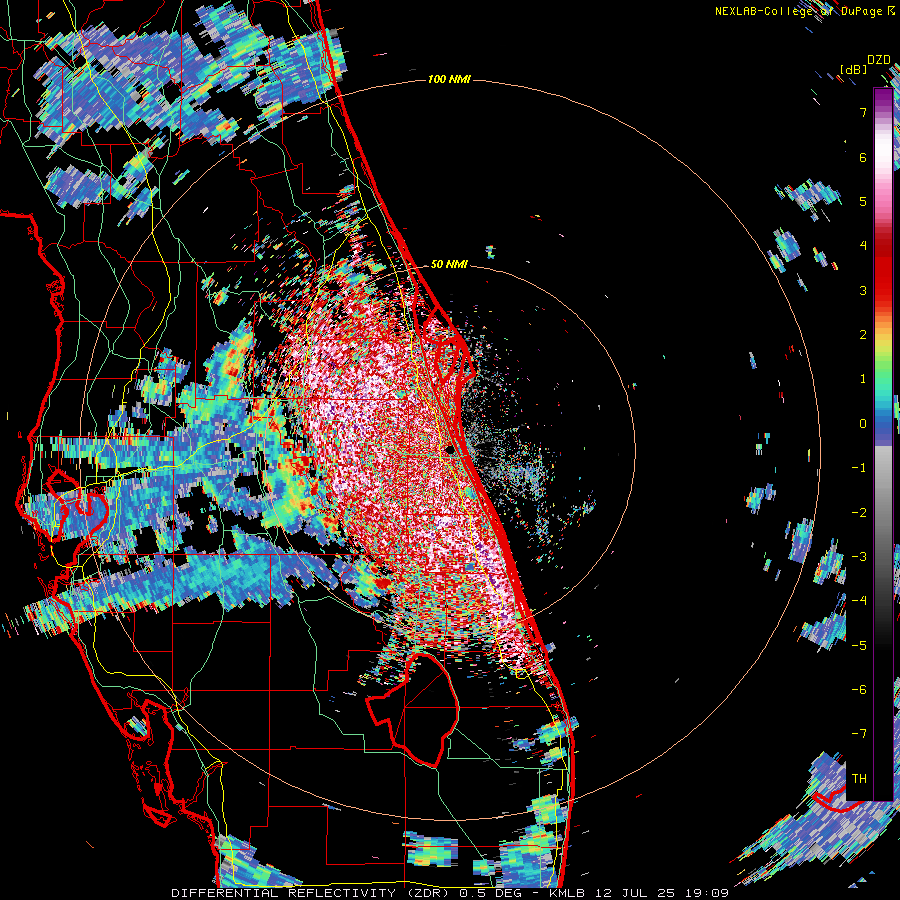Viewport: 900px width, 900px height.
Task: Click the black radar site dot at center
Action: pos(449,450)
